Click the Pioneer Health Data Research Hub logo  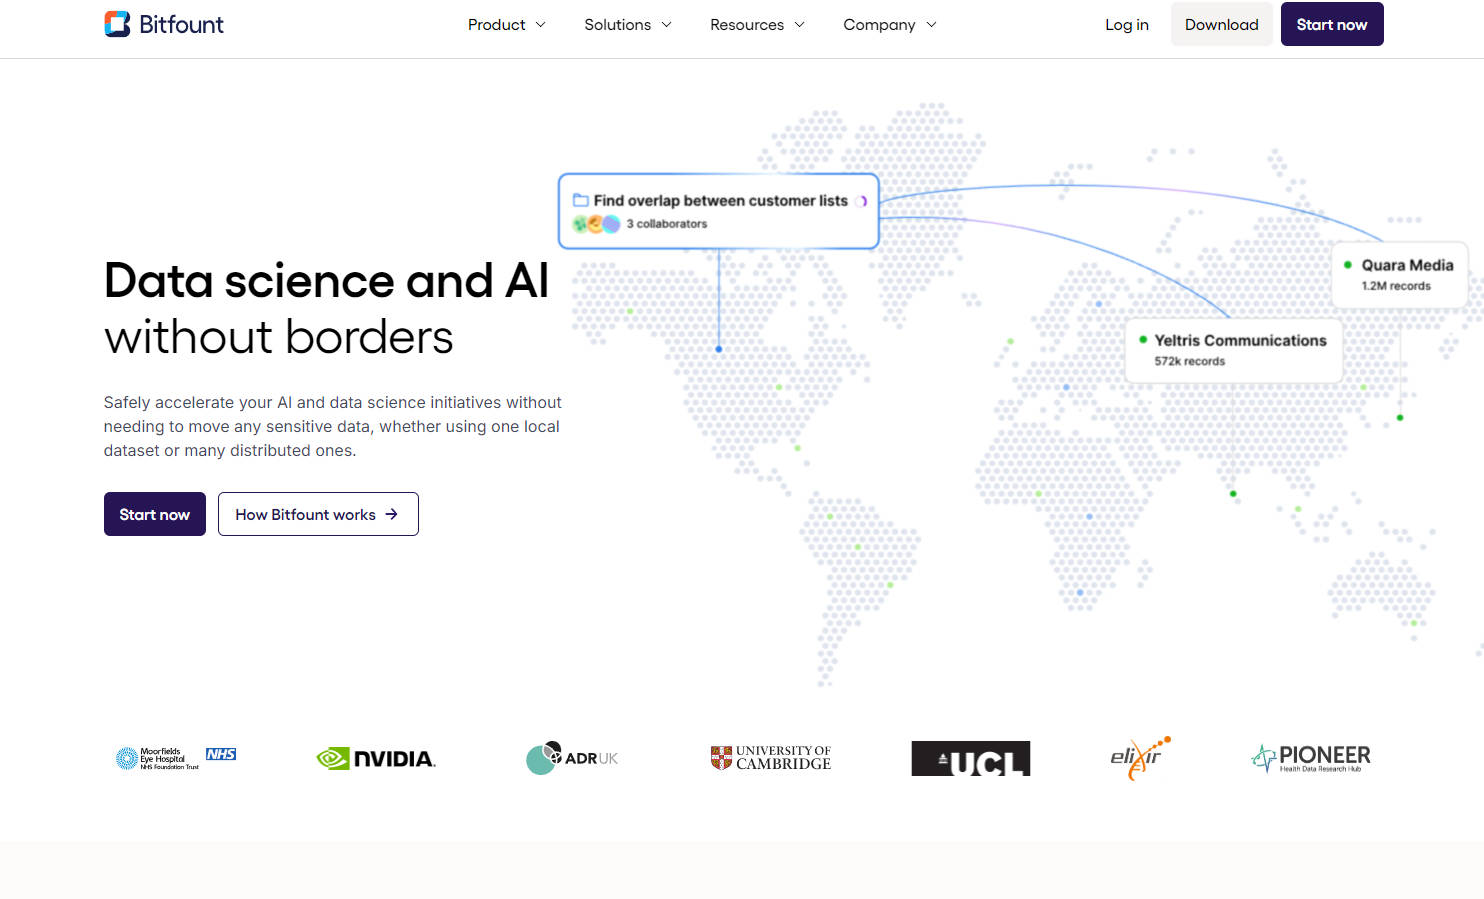[x=1311, y=758]
